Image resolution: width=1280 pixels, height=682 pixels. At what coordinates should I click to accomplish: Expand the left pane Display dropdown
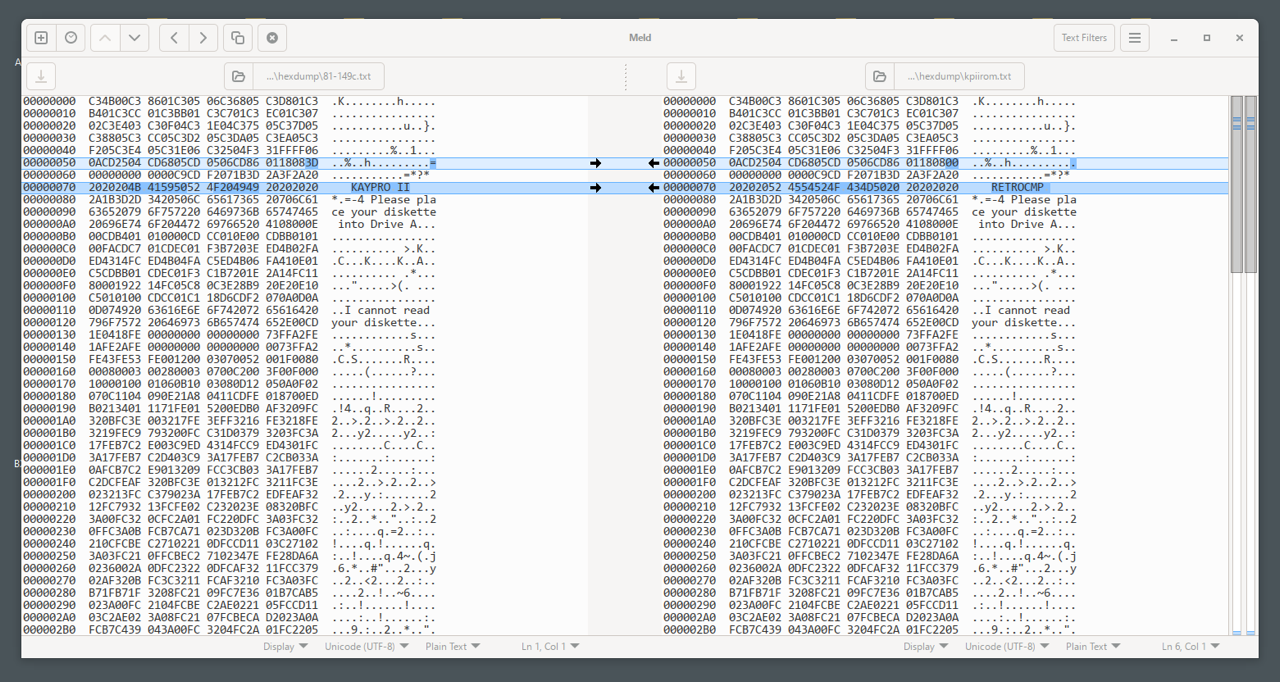285,647
